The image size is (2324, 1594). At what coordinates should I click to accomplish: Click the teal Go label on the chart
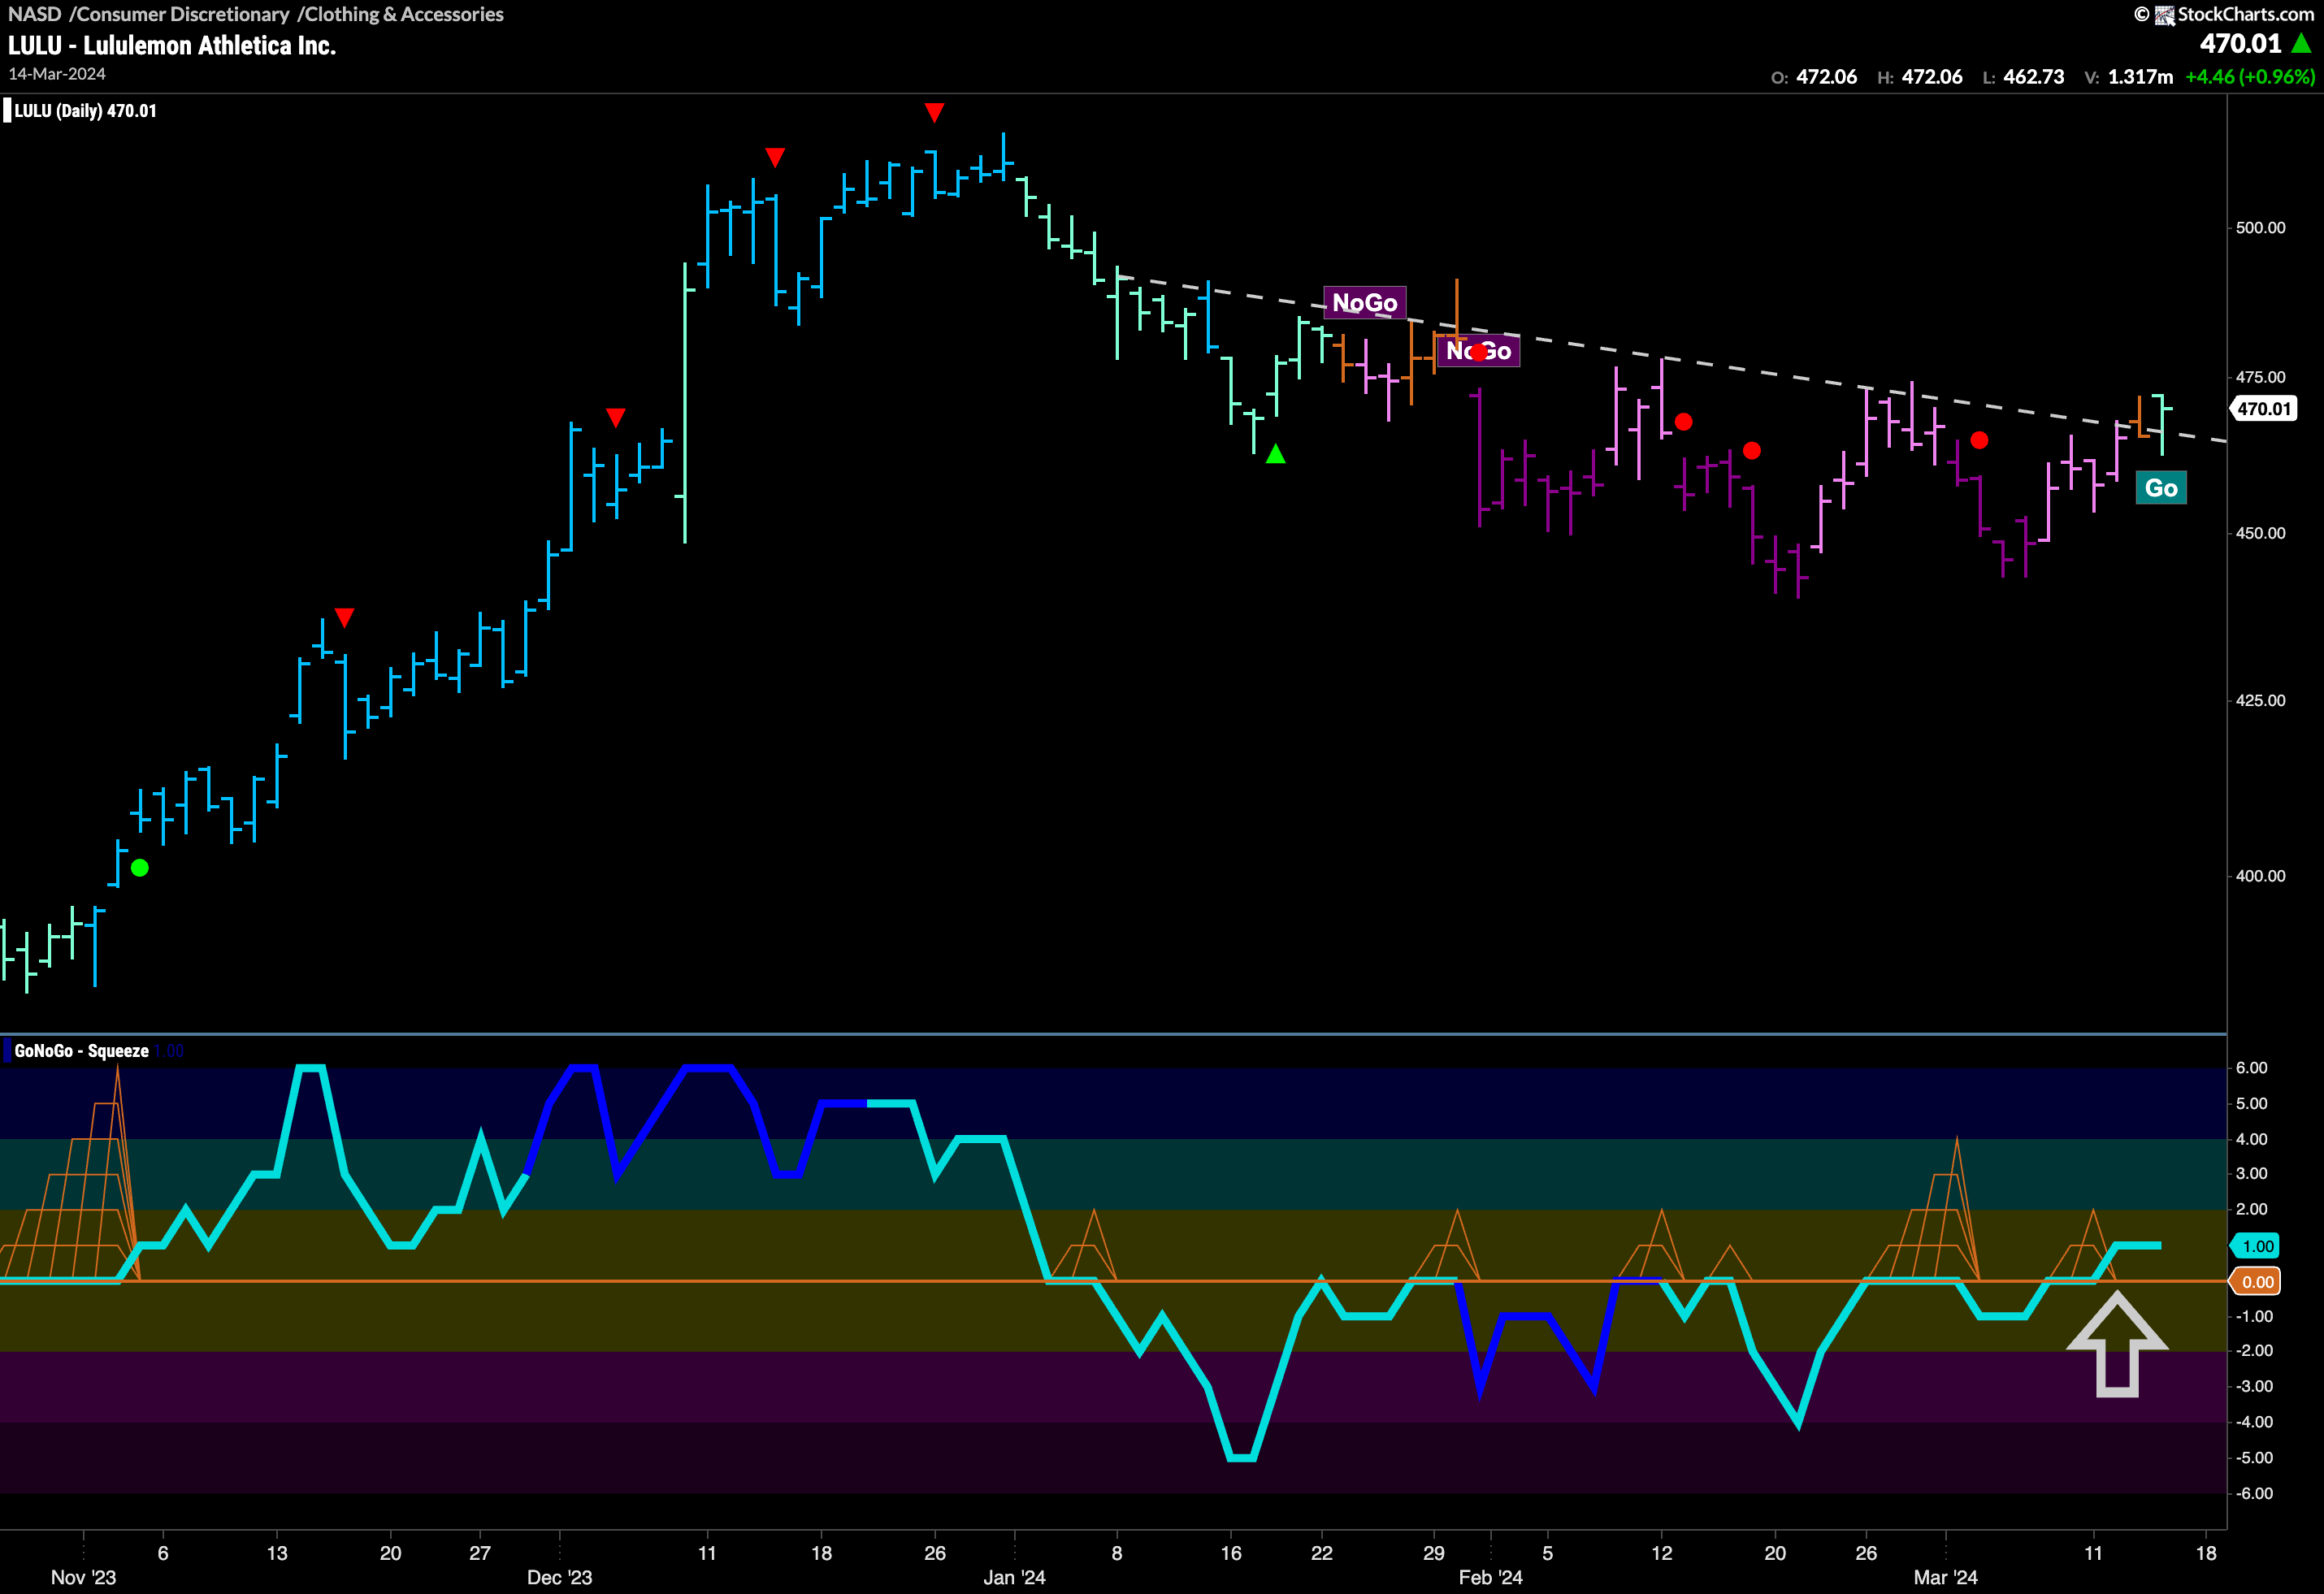(2161, 488)
